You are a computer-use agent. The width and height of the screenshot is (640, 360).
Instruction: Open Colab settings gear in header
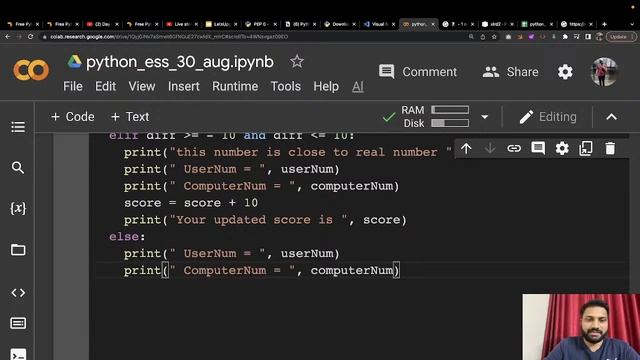[x=565, y=72]
